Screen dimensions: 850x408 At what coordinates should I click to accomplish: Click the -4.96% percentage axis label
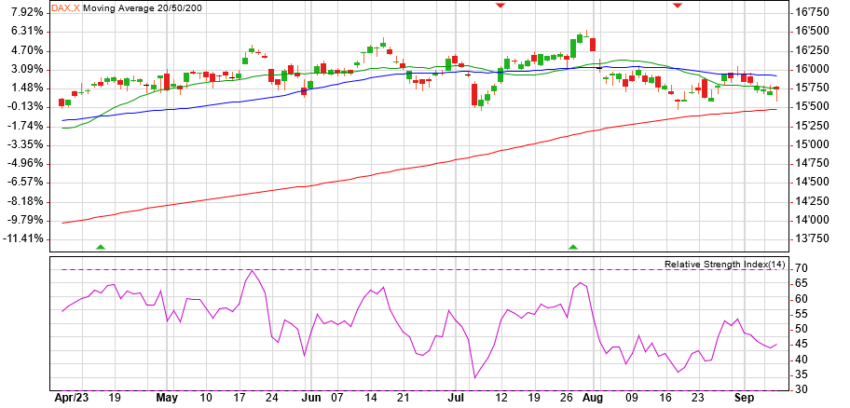coord(25,164)
